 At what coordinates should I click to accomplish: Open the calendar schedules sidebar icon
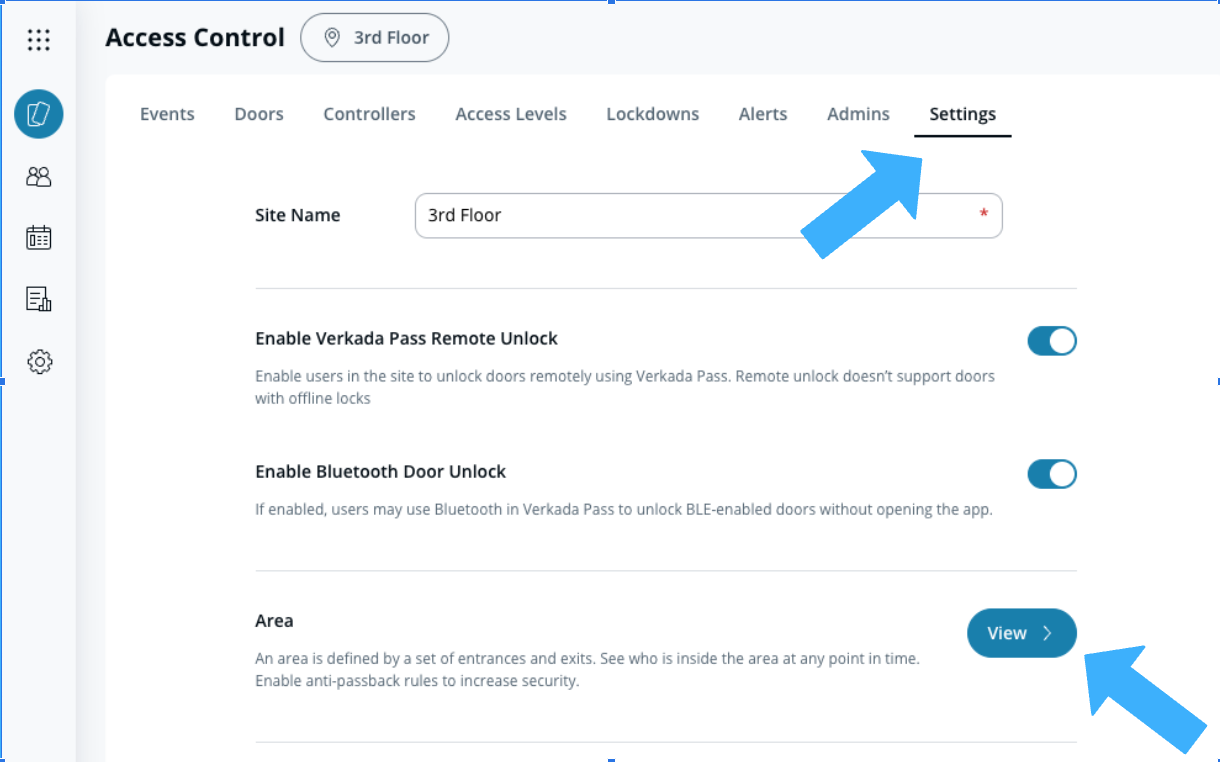(x=39, y=238)
